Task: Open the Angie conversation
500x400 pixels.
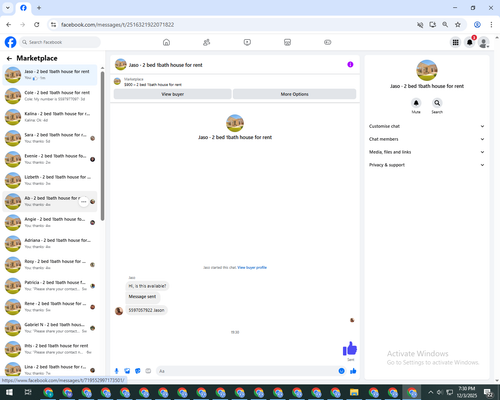Action: [x=50, y=222]
